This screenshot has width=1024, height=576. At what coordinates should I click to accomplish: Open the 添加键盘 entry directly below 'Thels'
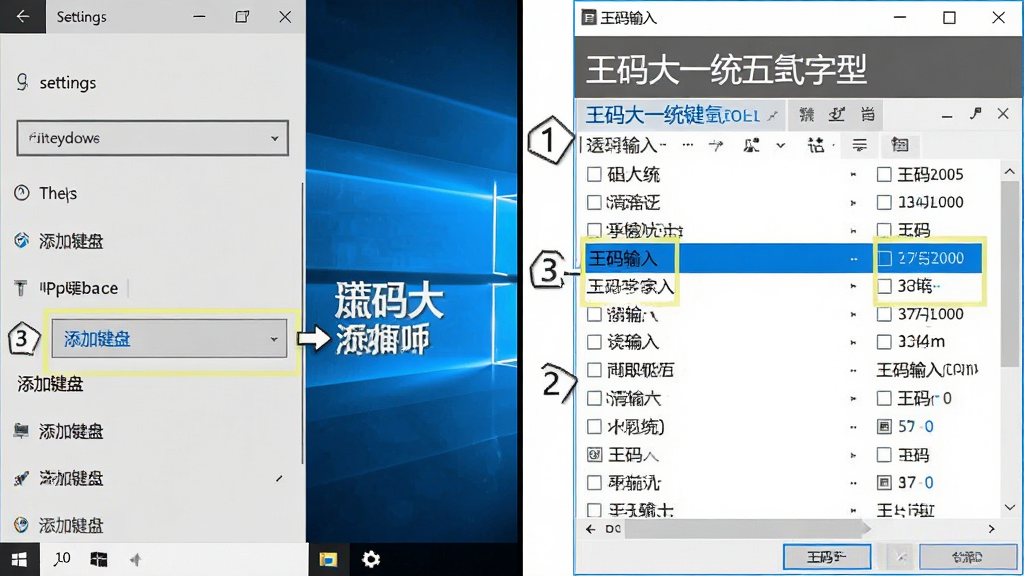tap(59, 241)
